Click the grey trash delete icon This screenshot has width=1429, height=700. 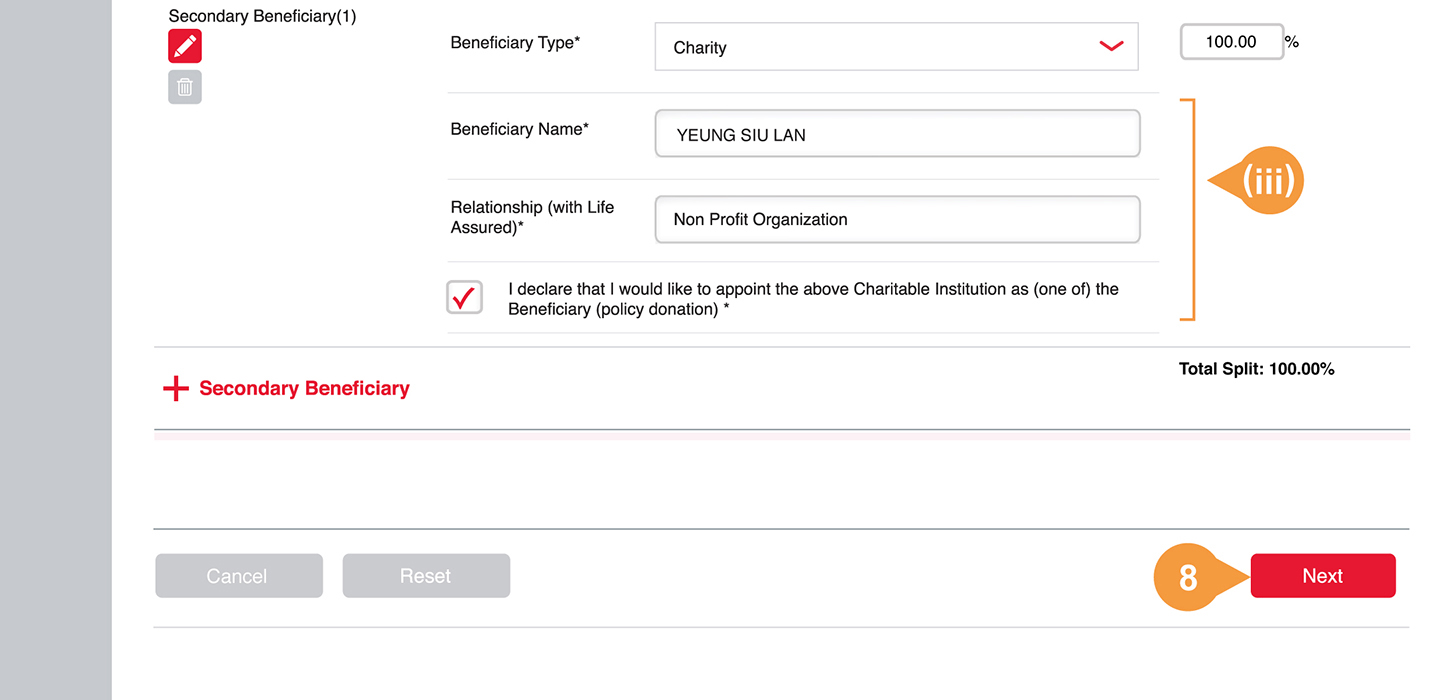tap(185, 87)
